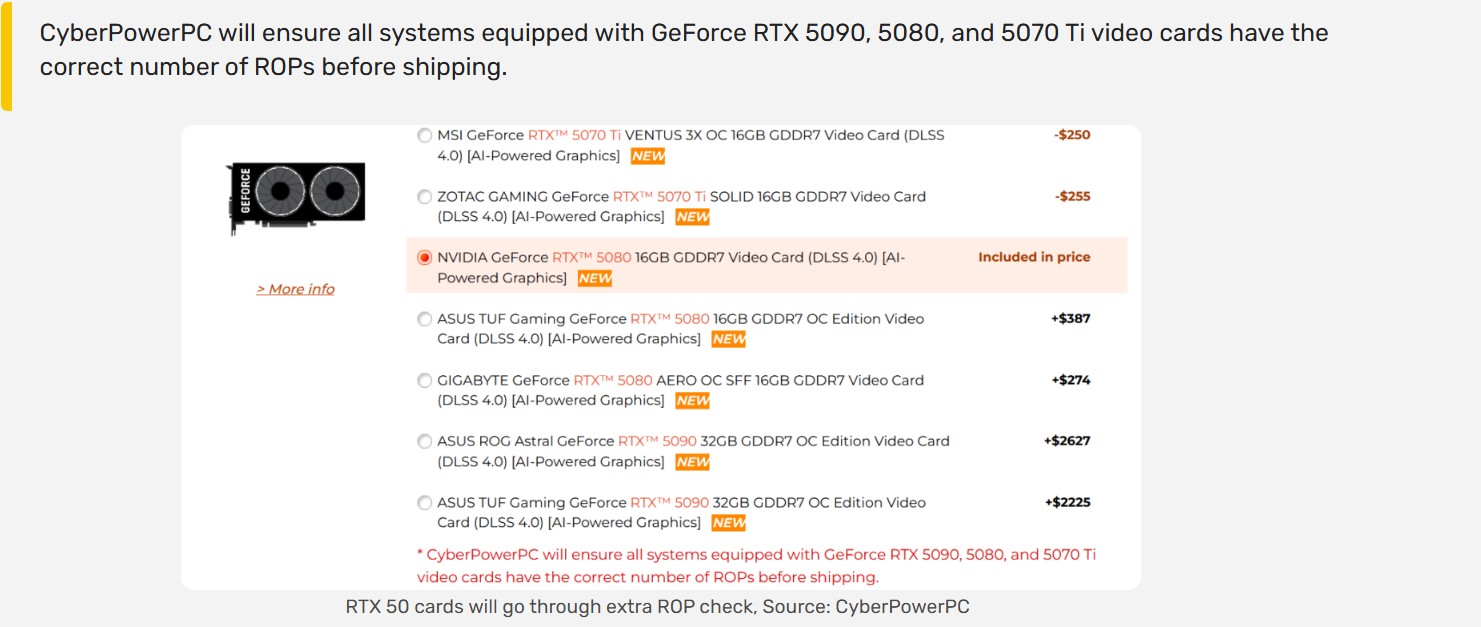Click the NEW badge next to GIGABYTE AERO card

point(693,400)
